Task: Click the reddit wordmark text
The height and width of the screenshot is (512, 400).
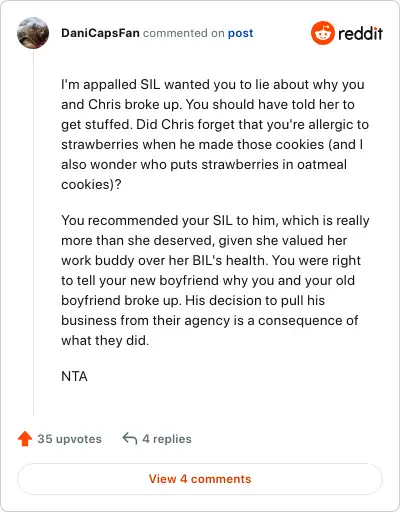Action: (x=360, y=33)
